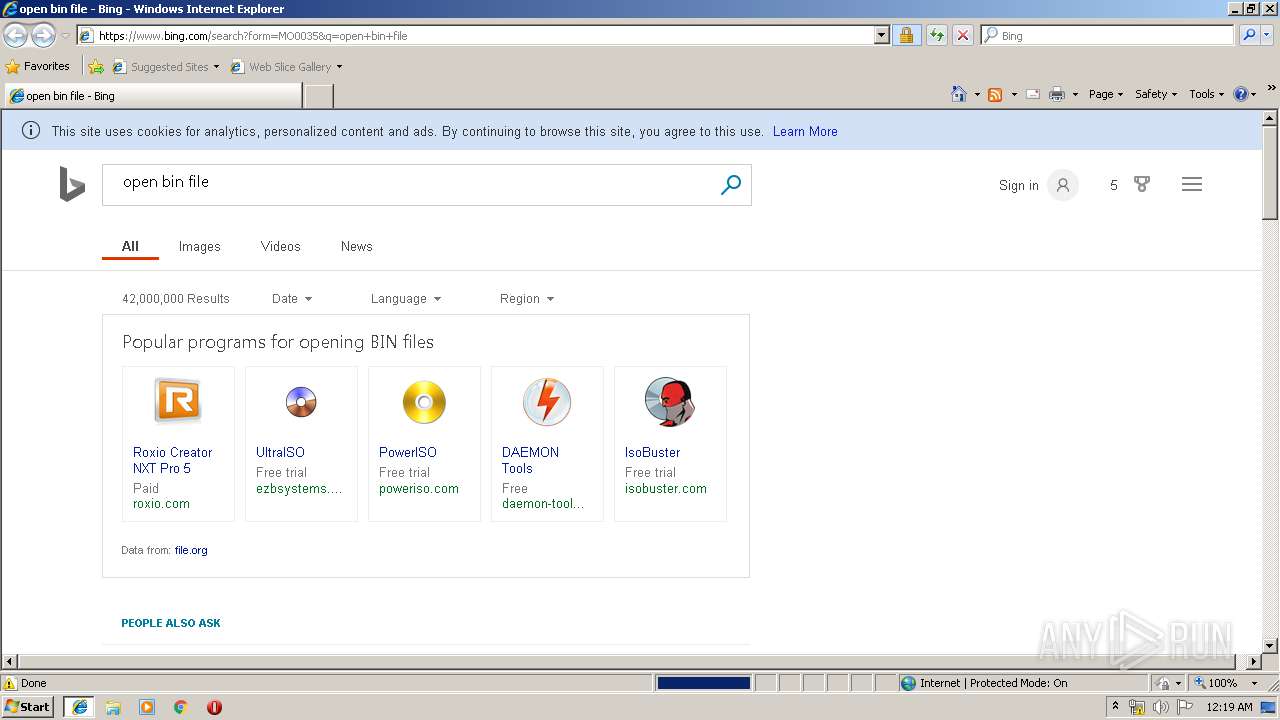Click Internet Explorer icon in taskbar
The image size is (1280, 720).
point(79,707)
